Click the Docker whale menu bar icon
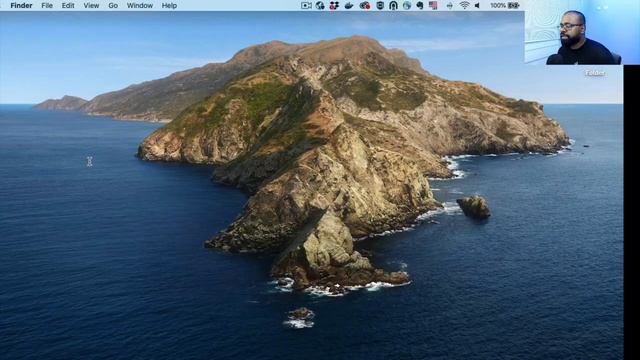 tap(349, 6)
